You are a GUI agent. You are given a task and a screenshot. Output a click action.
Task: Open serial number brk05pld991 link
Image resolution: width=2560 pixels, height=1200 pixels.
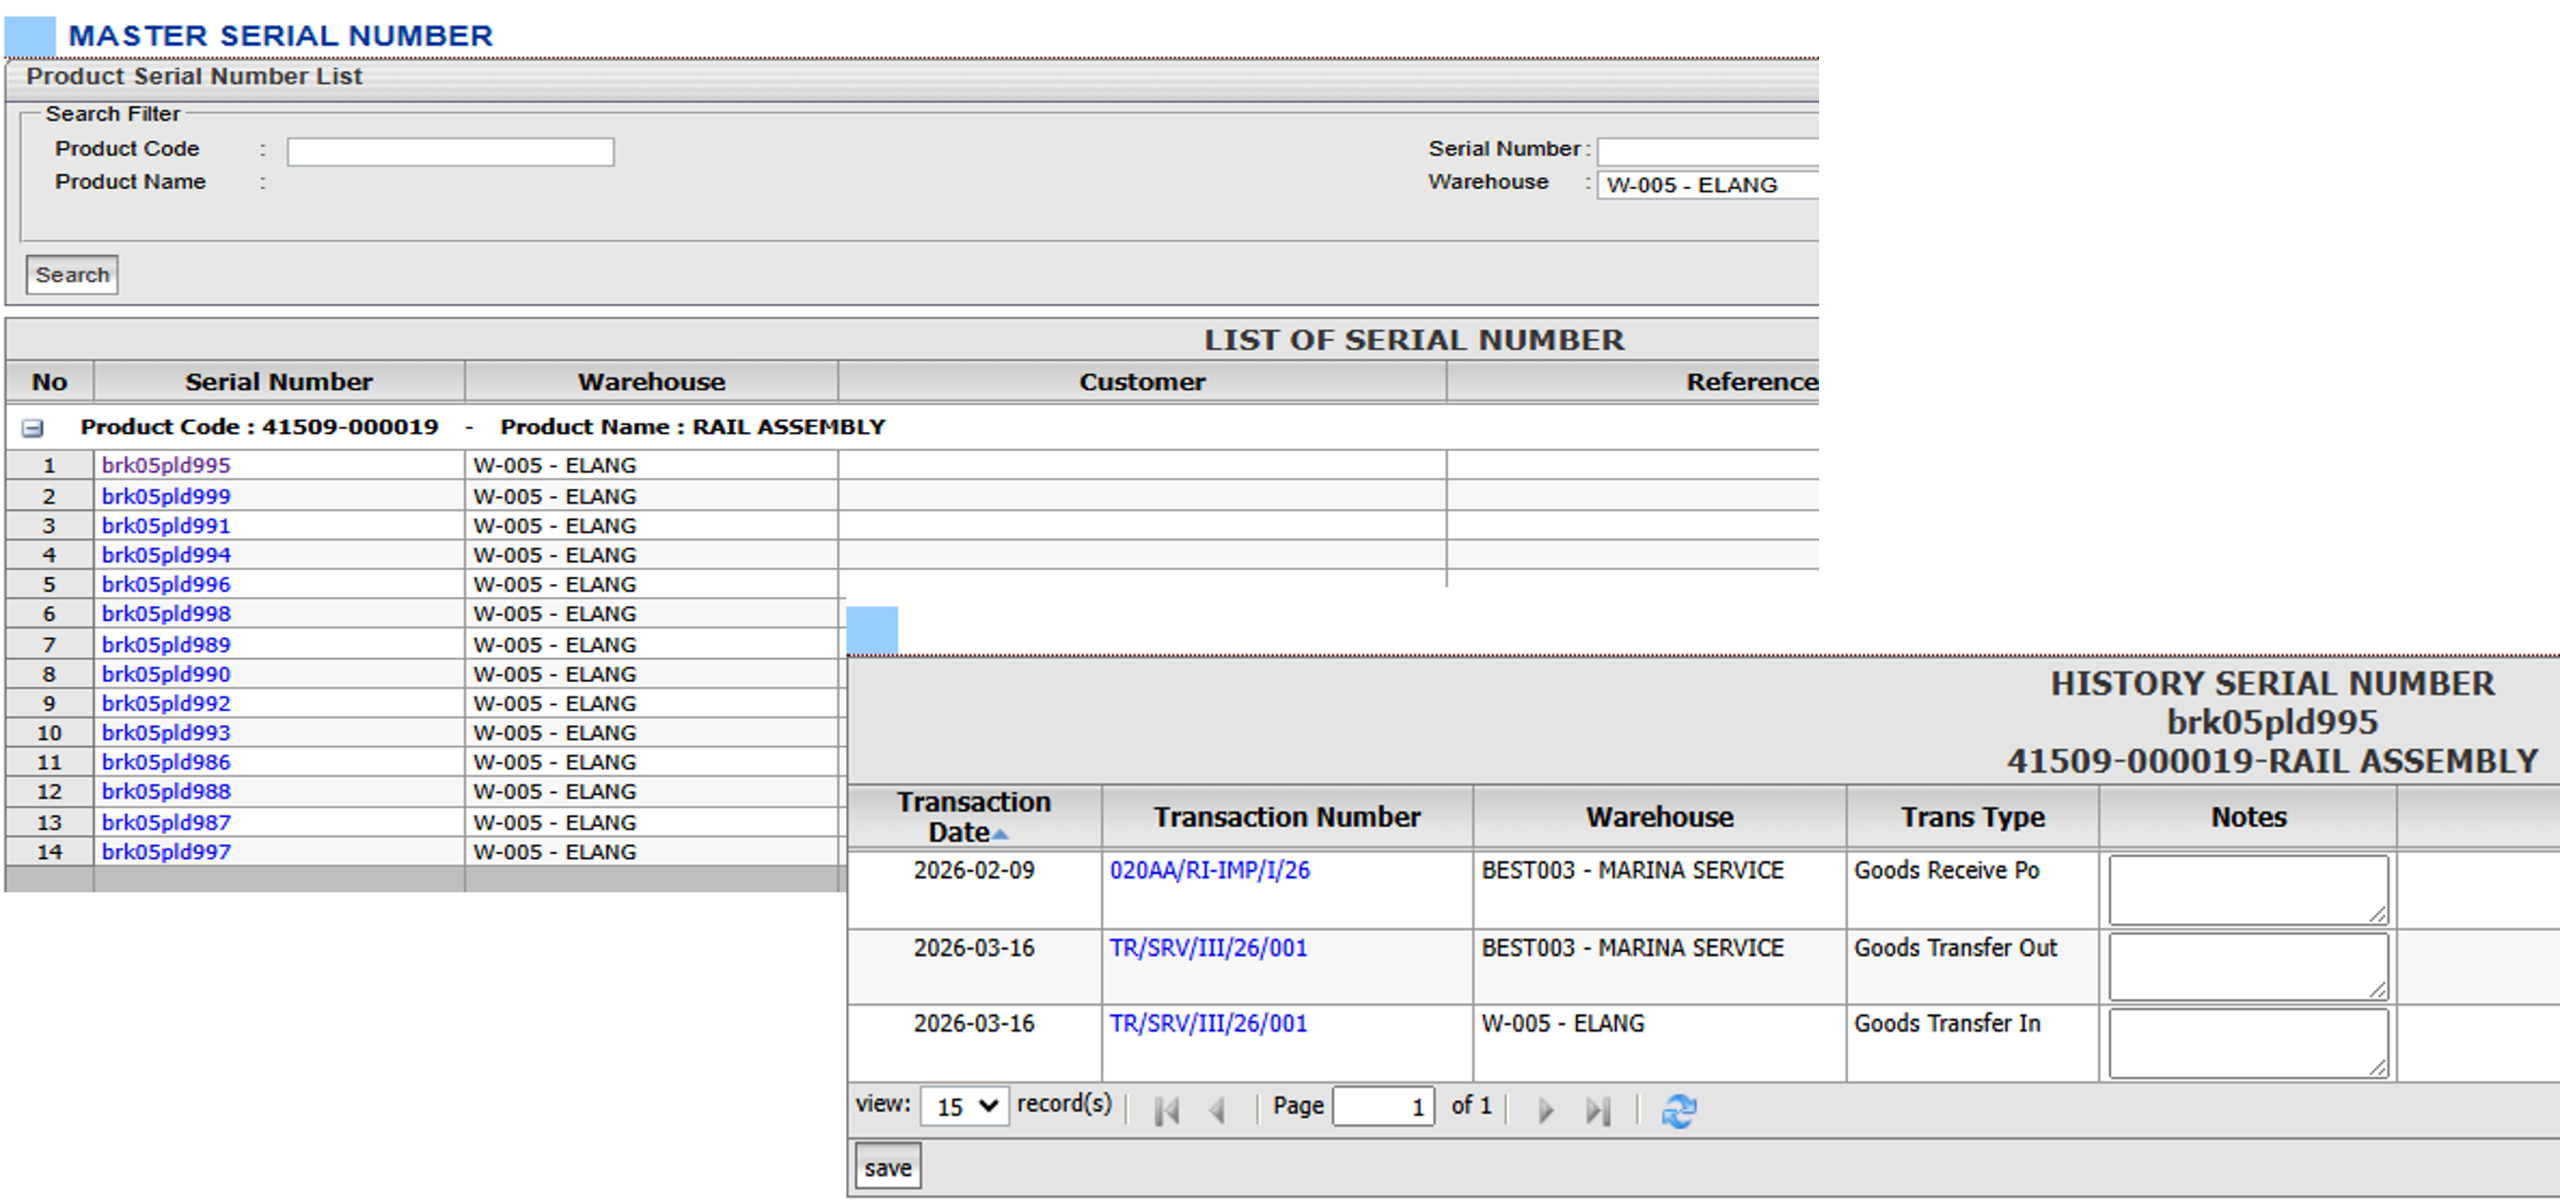point(166,525)
